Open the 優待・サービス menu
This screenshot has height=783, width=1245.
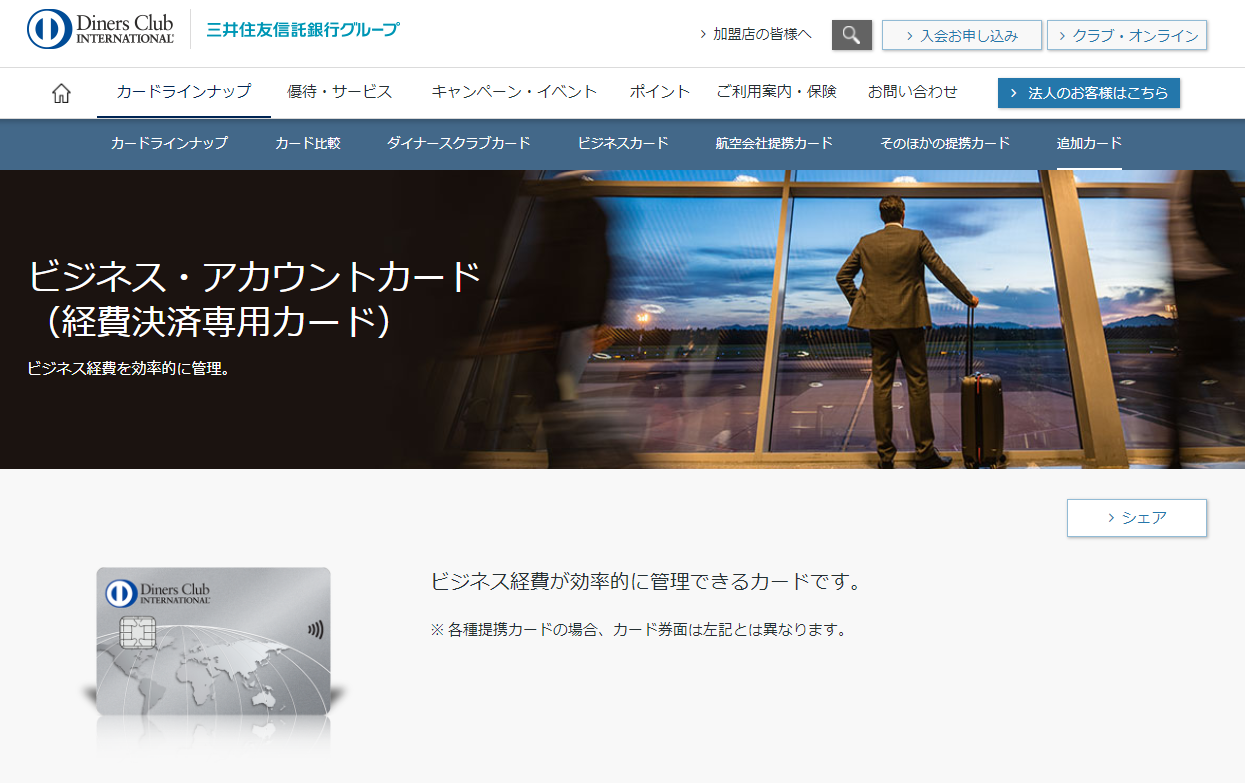(x=340, y=92)
